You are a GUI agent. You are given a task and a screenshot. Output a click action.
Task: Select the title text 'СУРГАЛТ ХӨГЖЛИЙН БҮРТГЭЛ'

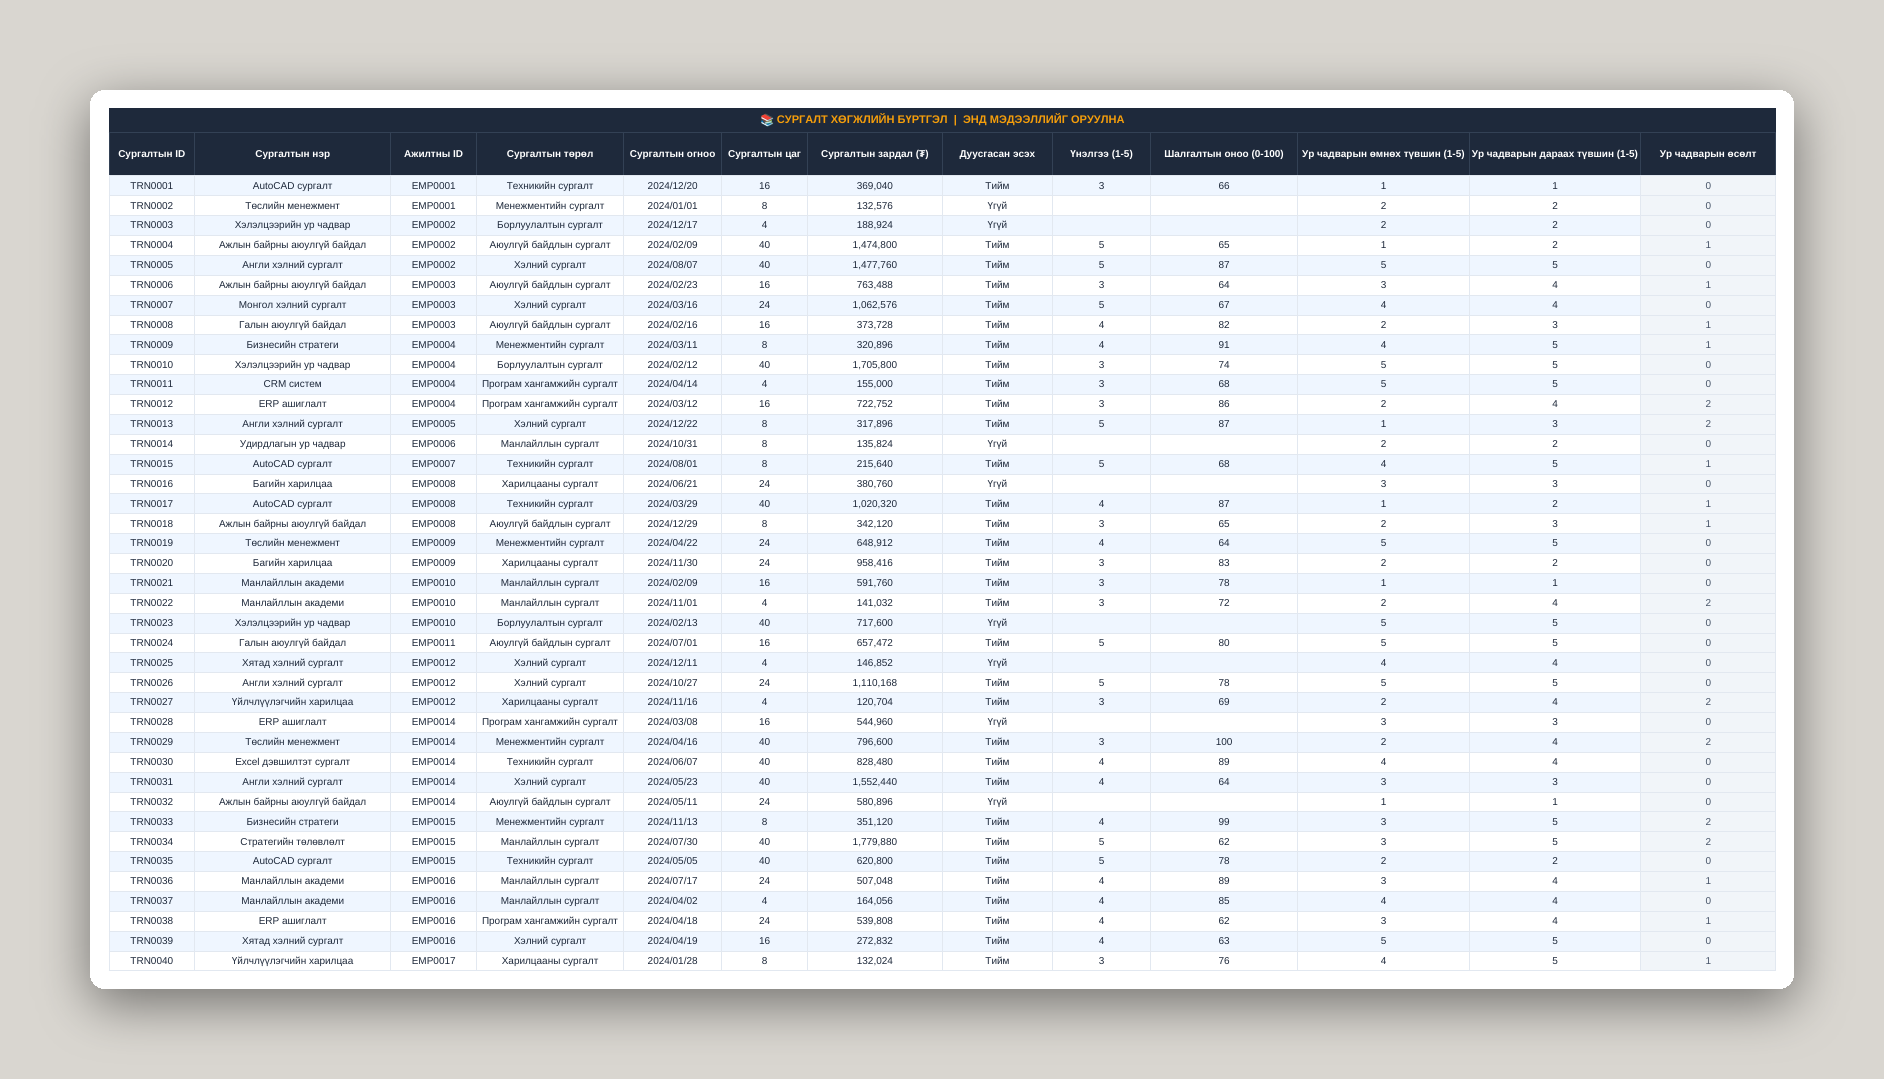[x=862, y=120]
